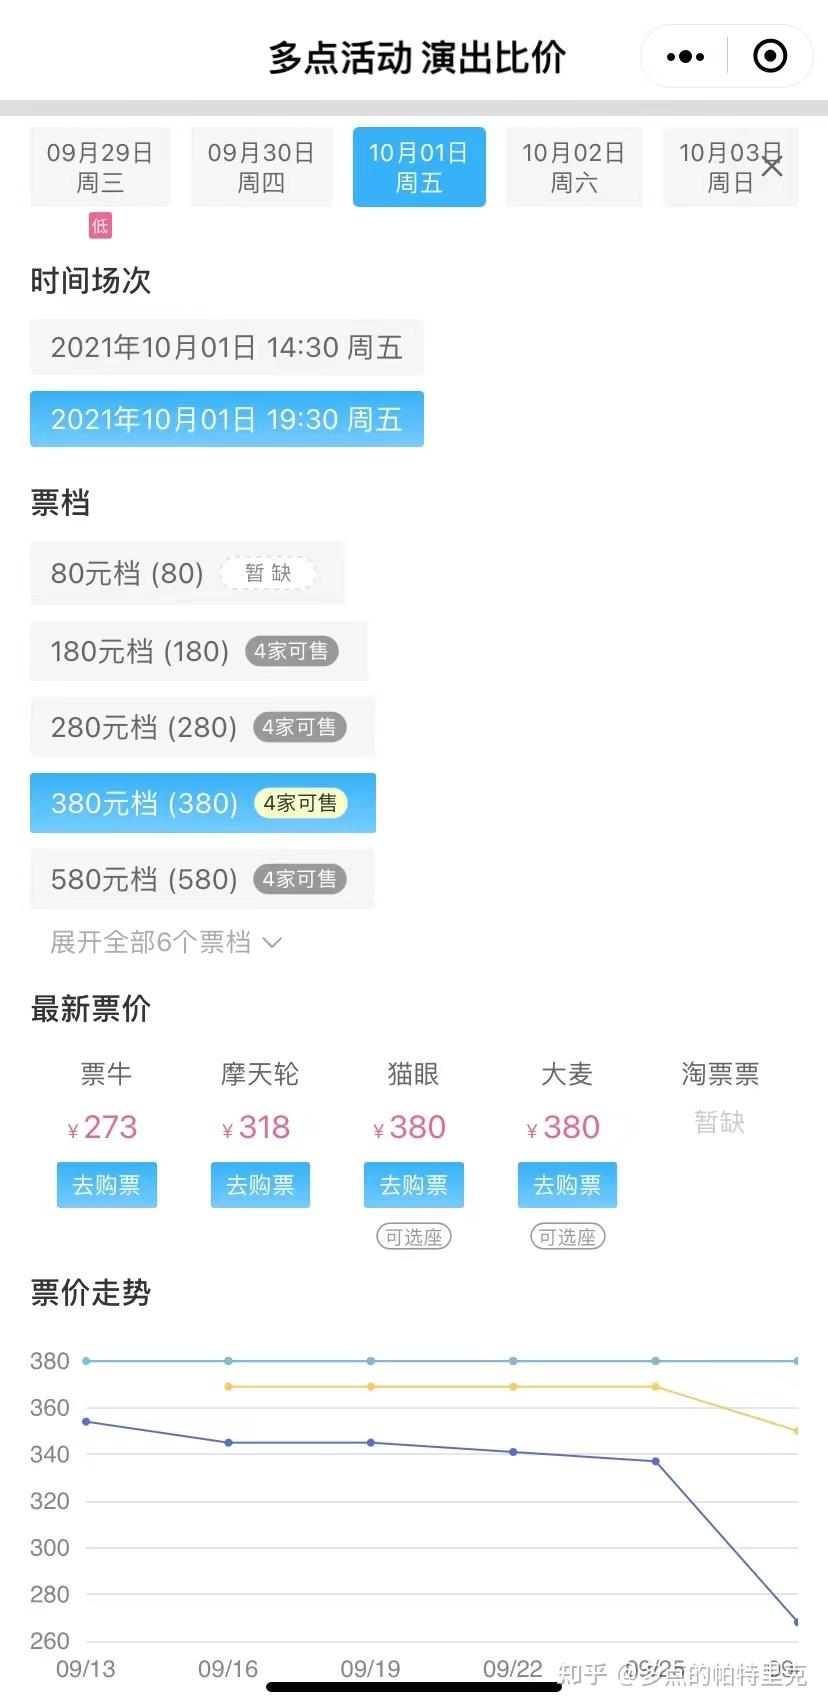This screenshot has width=828, height=1708.
Task: Close the date picker with X icon
Action: 772,166
